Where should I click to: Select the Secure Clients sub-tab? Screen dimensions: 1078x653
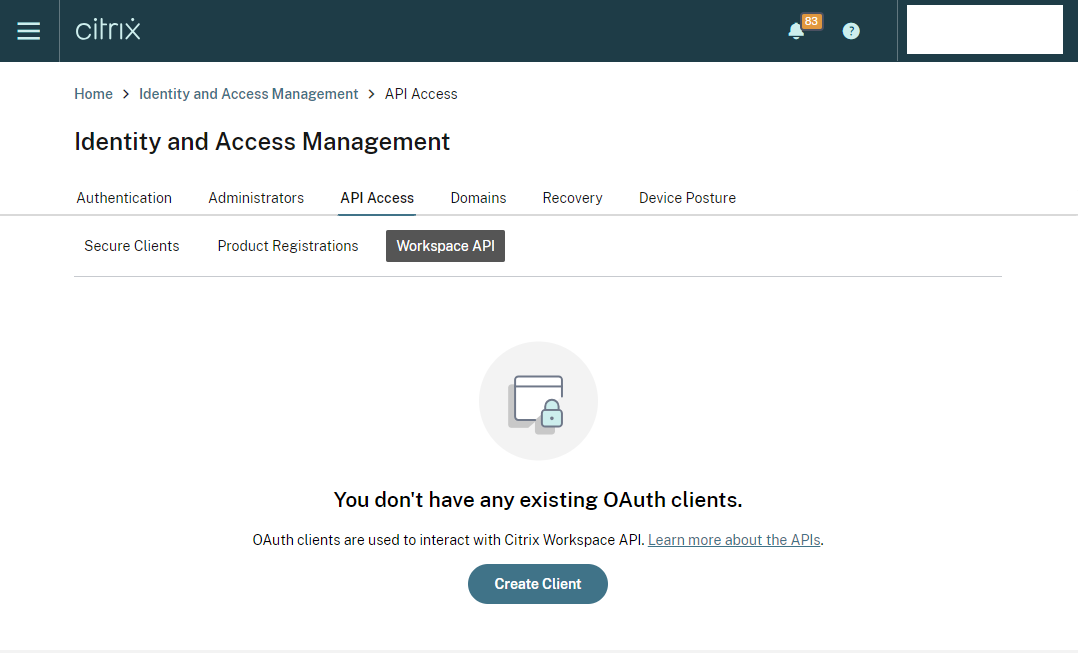coord(132,246)
